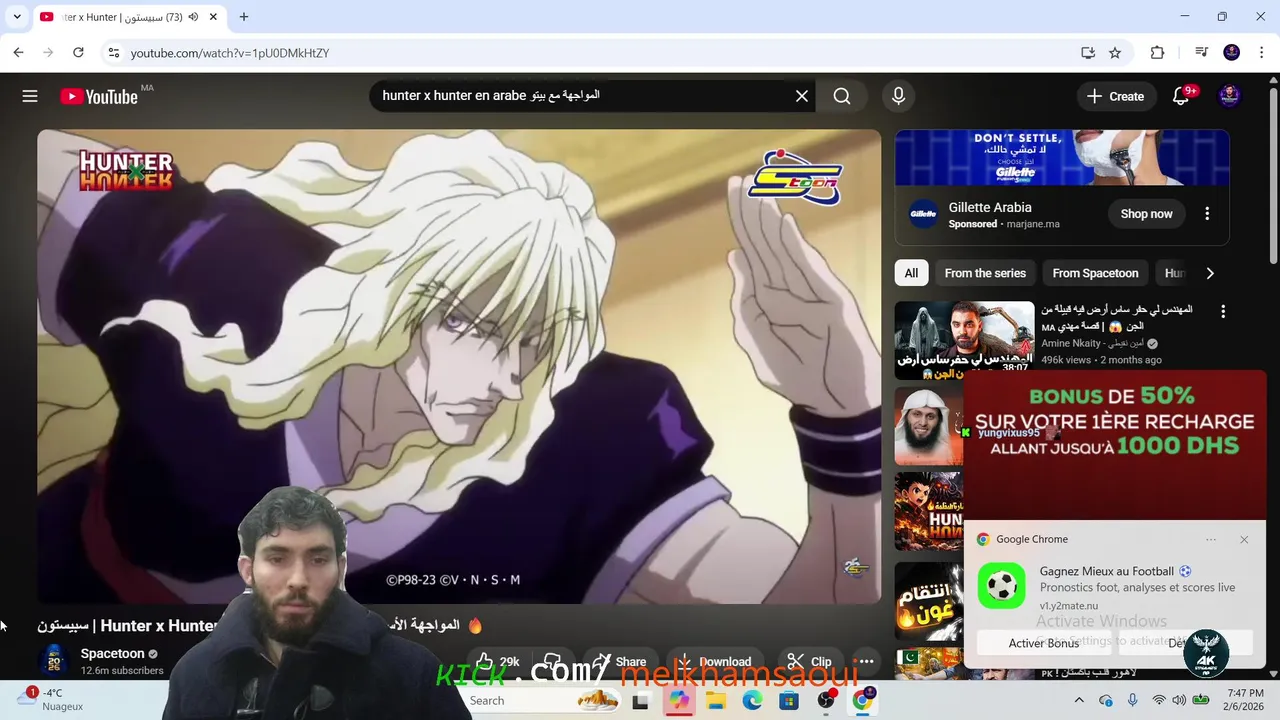
Task: Open Amine Nkaity channel link
Action: (1092, 343)
